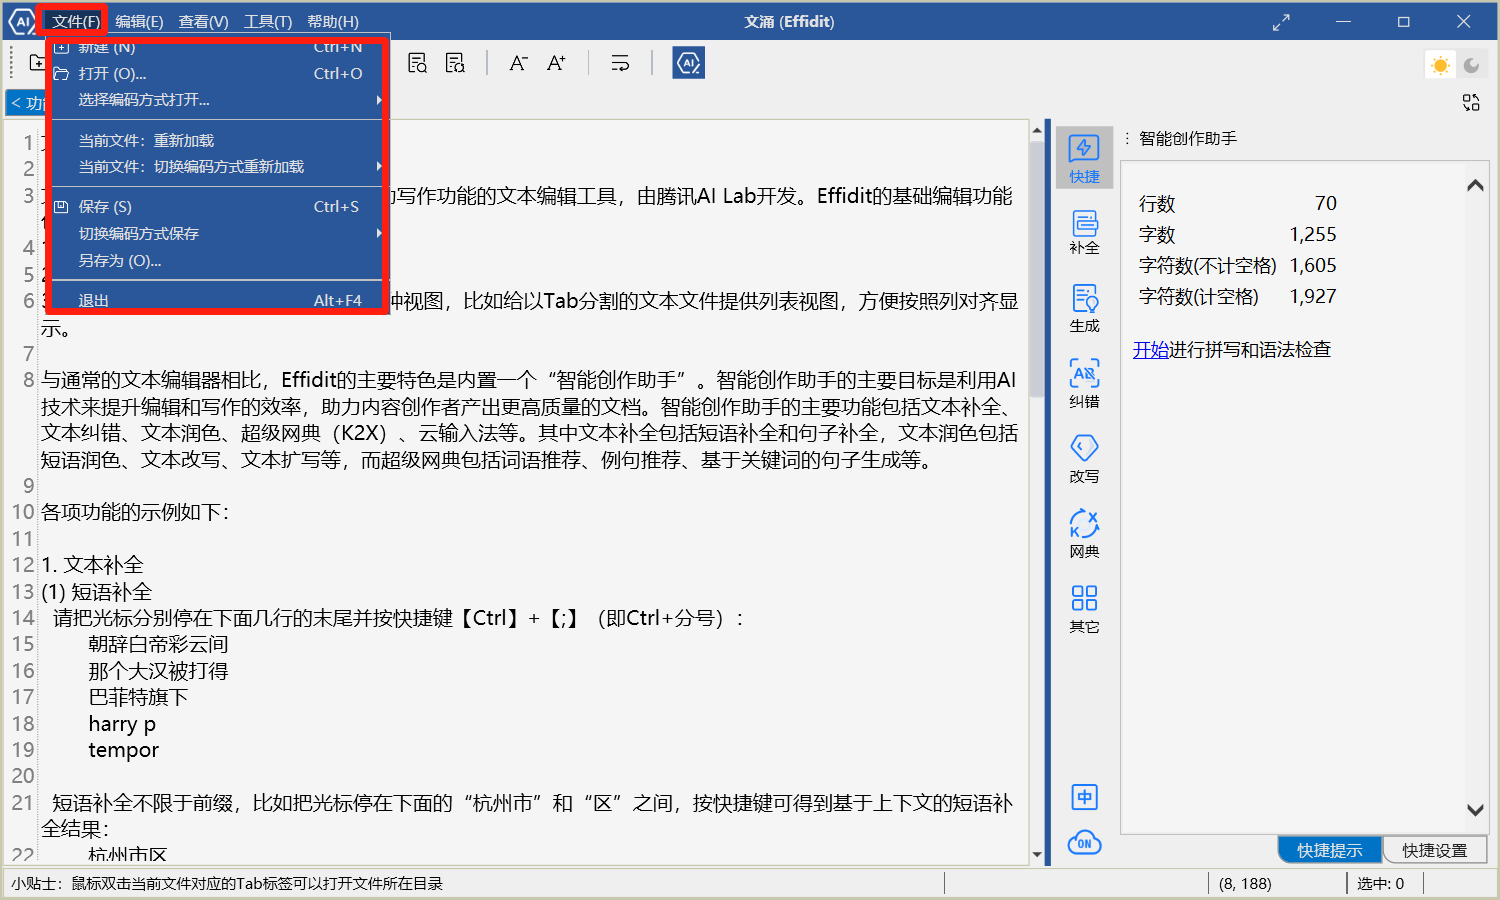
Task: Click the 选中: 0 status bar entry
Action: pyautogui.click(x=1381, y=884)
